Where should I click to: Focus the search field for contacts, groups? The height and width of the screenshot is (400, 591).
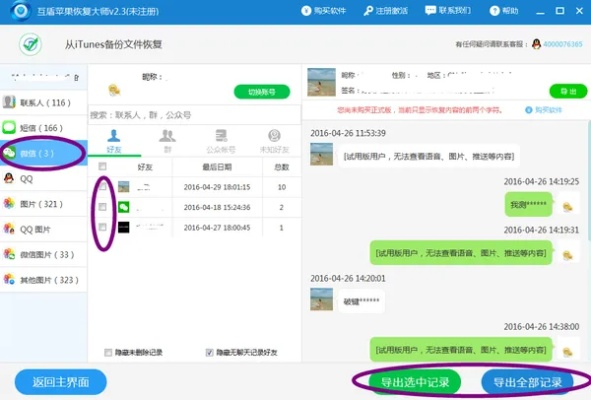click(194, 115)
